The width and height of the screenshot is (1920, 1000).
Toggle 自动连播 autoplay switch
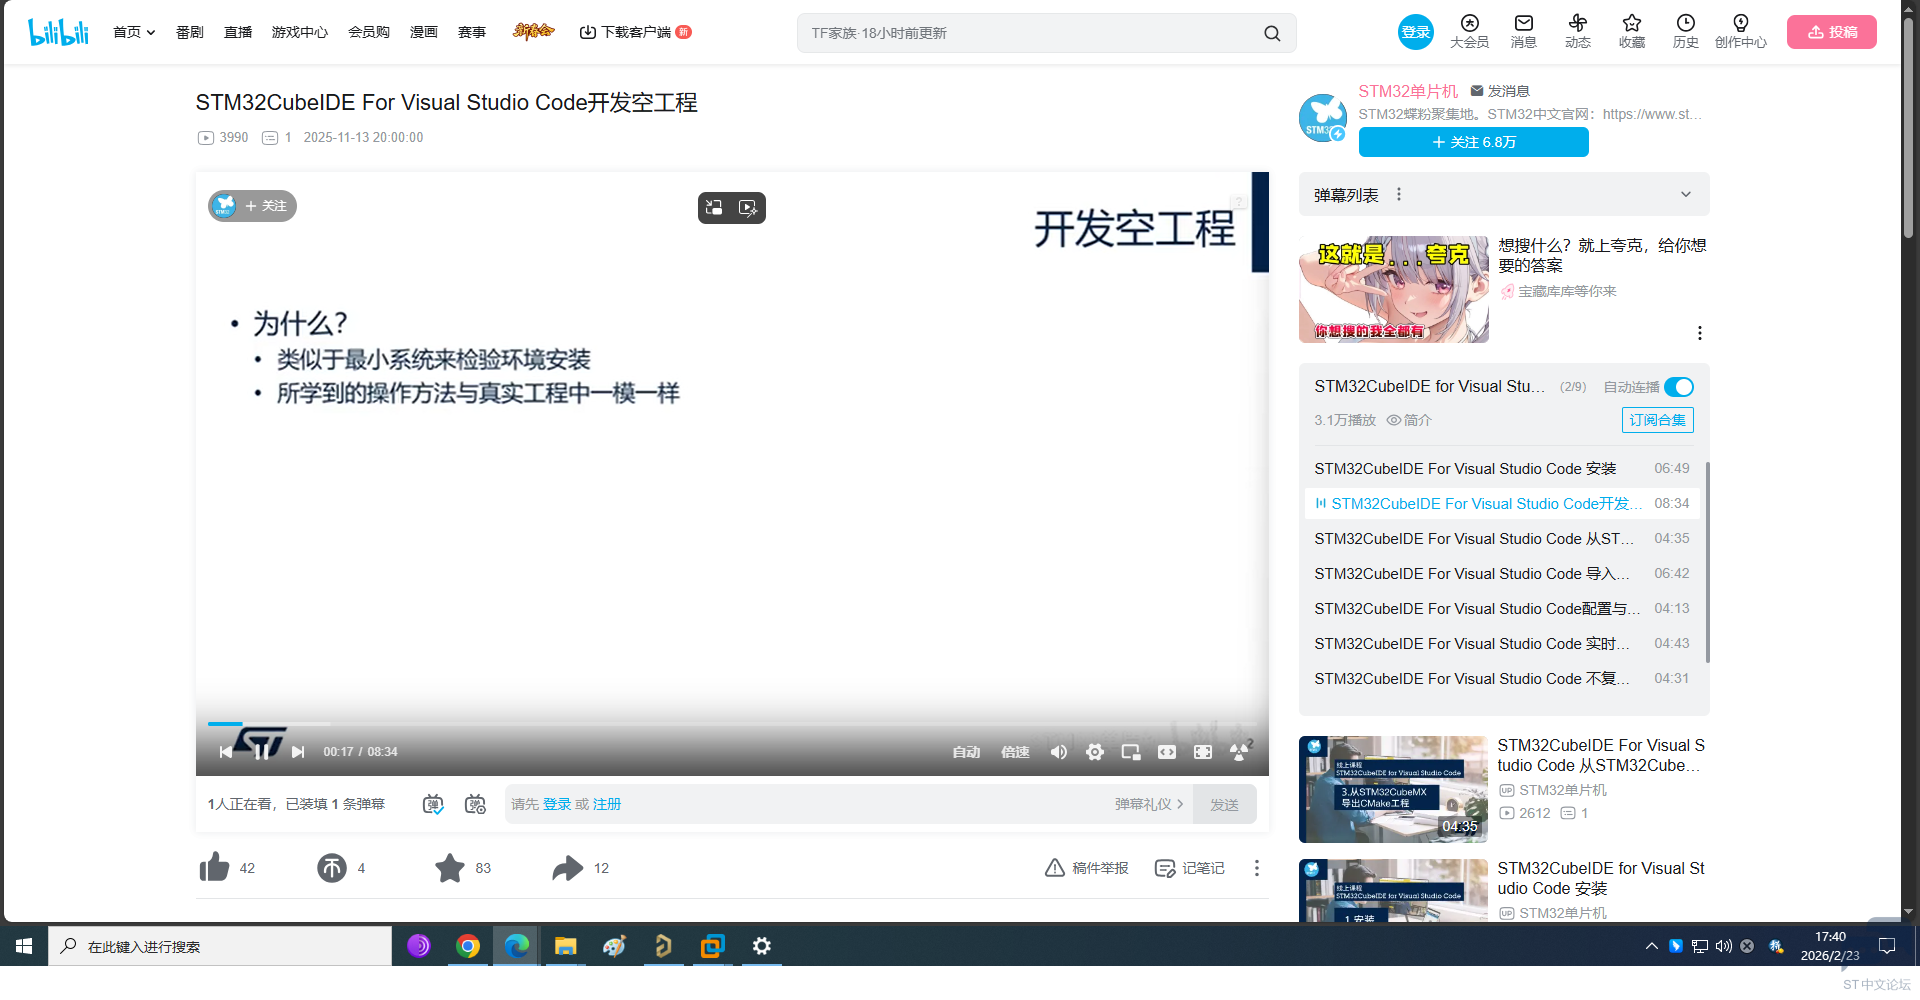click(x=1679, y=387)
